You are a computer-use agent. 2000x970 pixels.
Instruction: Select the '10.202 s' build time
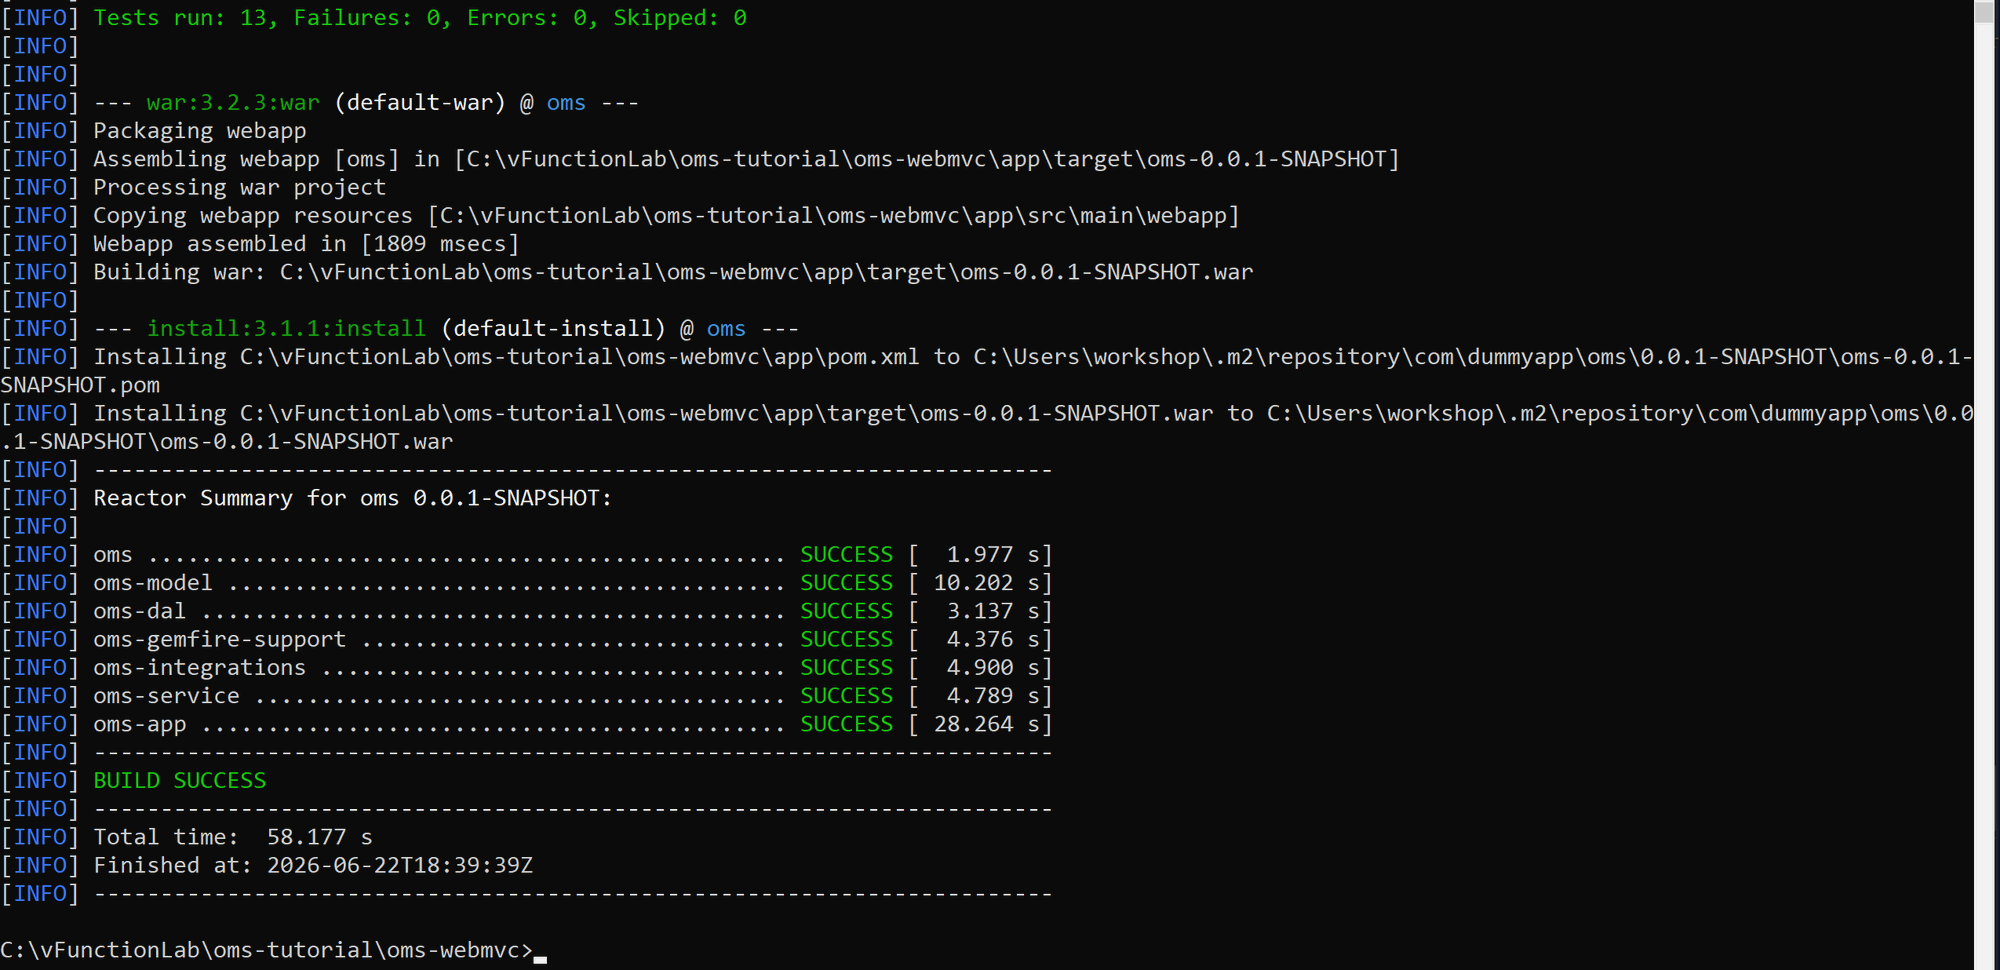[x=986, y=583]
